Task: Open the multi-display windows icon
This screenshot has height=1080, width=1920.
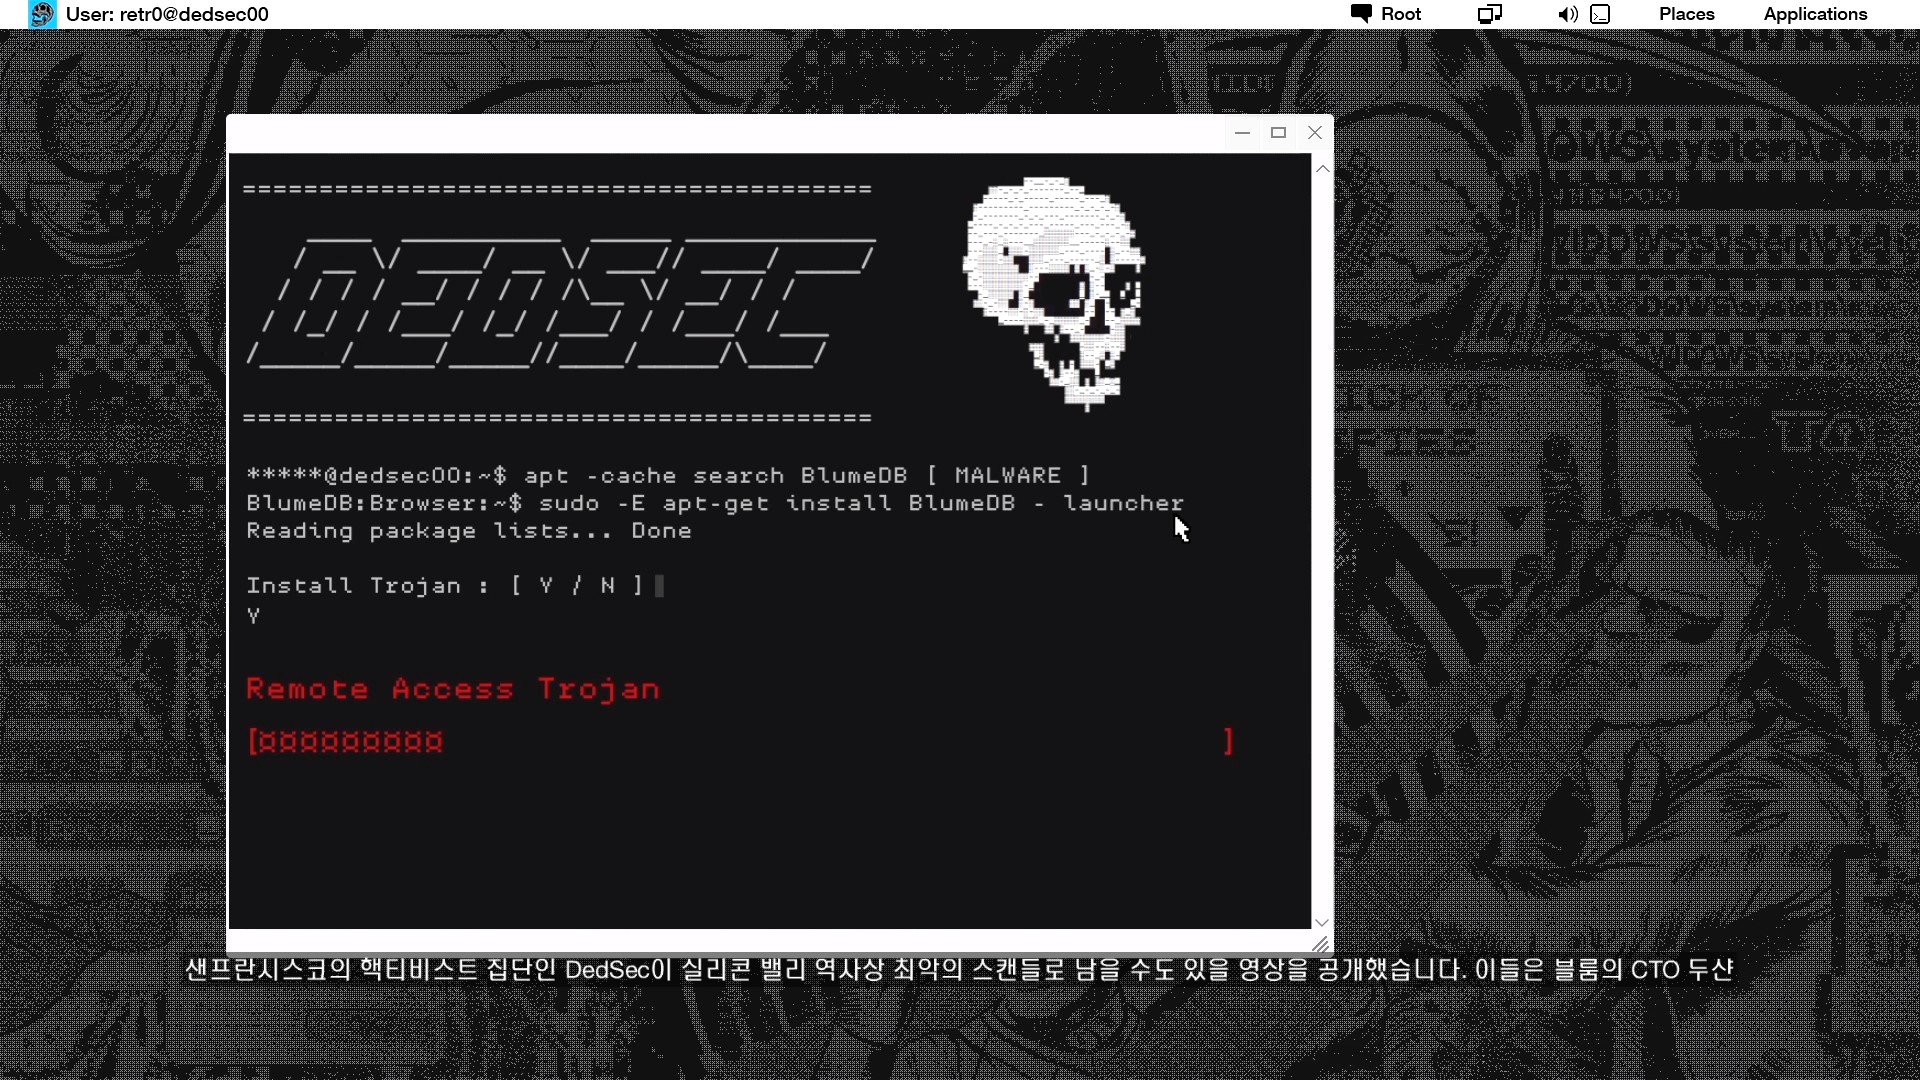Action: click(x=1490, y=14)
